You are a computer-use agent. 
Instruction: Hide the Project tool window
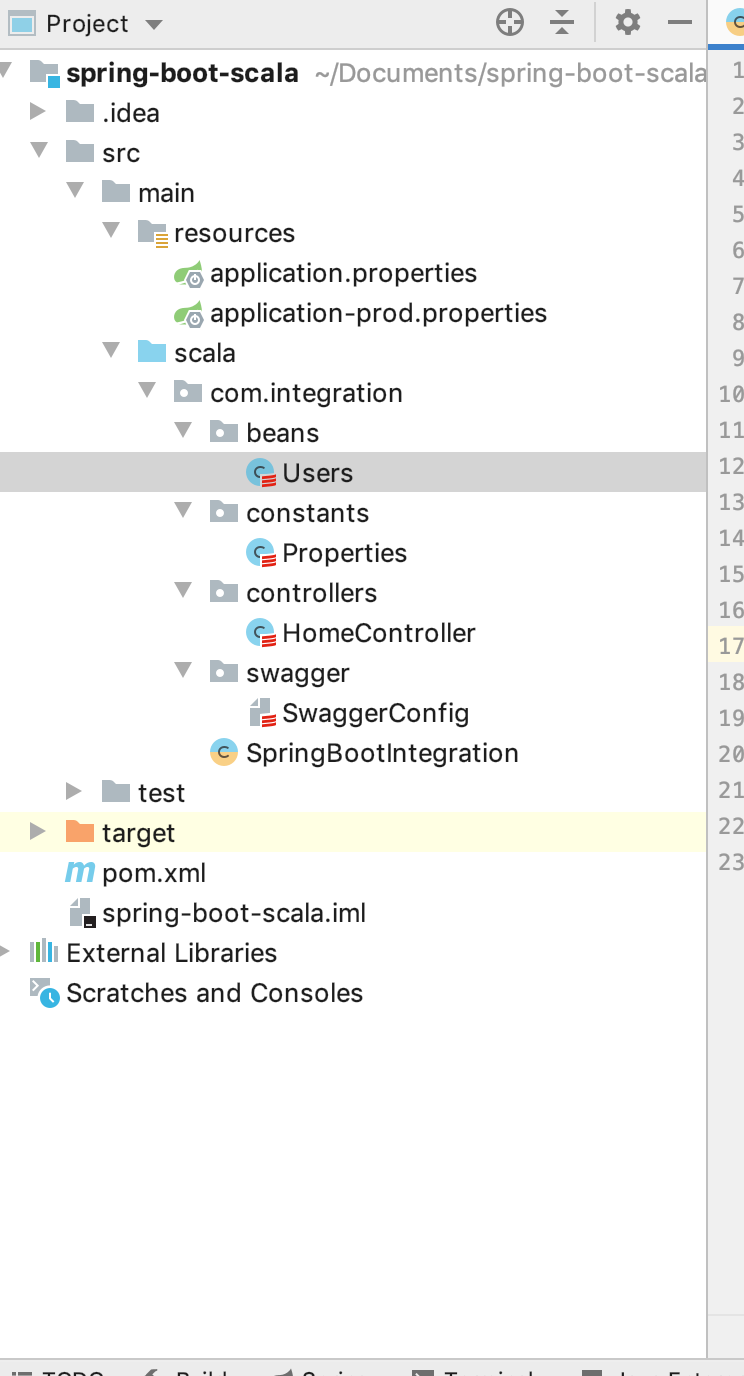(x=682, y=22)
